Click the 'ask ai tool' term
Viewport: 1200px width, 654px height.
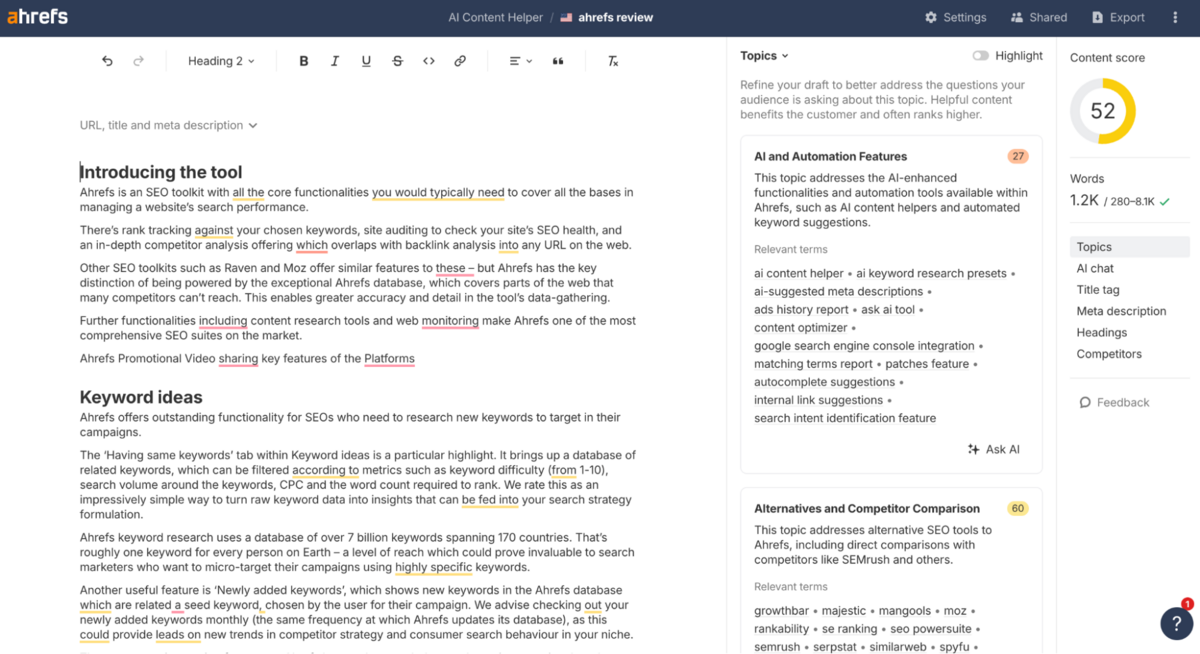coord(888,309)
